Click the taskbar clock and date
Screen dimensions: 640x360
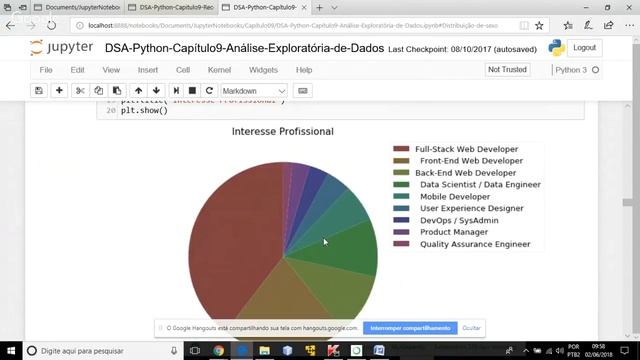[598, 351]
